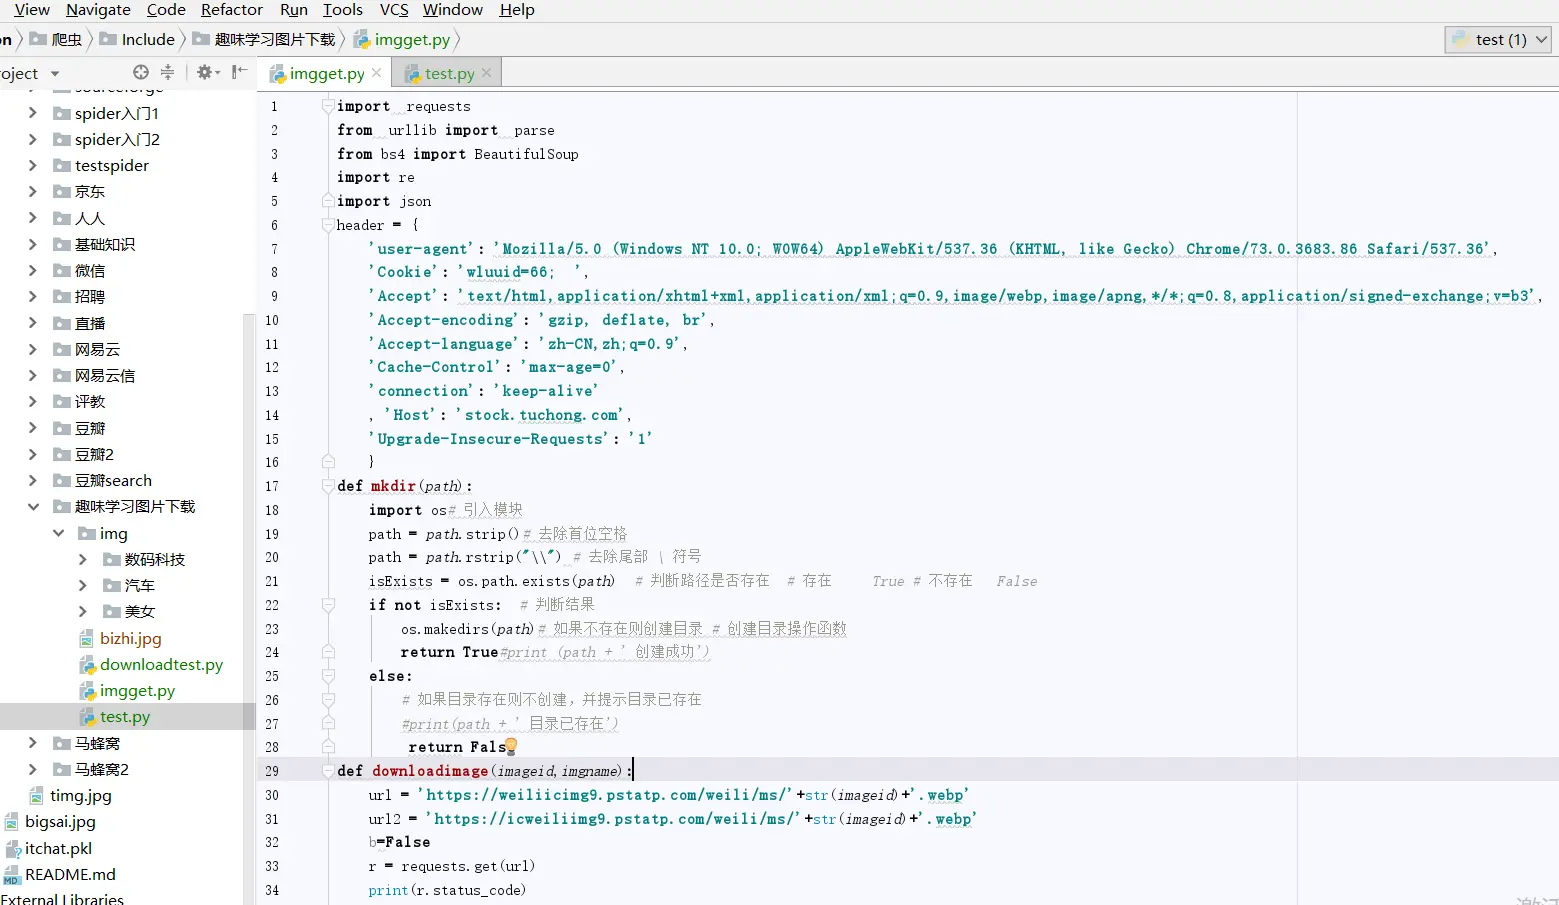Image resolution: width=1559 pixels, height=905 pixels.
Task: Fold the if block at line 22
Action: pos(327,605)
